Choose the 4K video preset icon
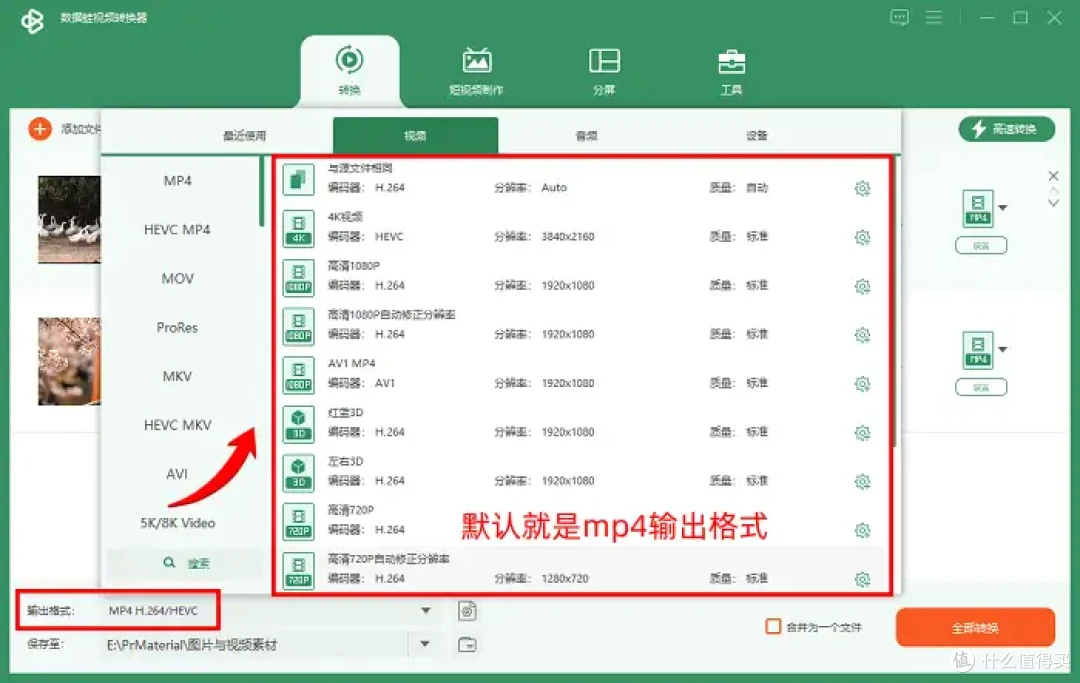 298,229
